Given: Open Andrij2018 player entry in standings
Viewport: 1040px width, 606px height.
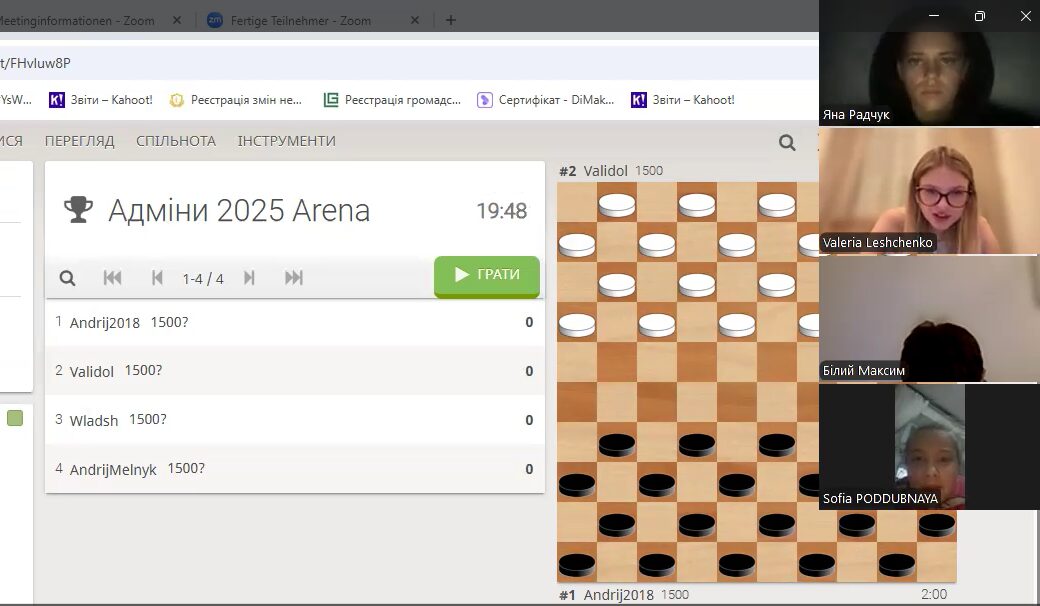Looking at the screenshot, I should point(105,322).
